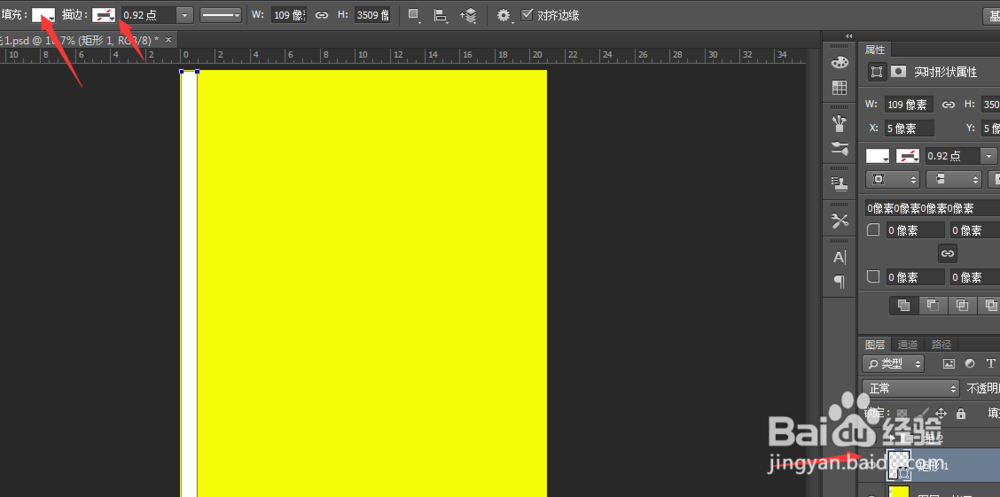The width and height of the screenshot is (1000, 497).
Task: Open the 类型 layer filter dropdown
Action: coord(893,364)
